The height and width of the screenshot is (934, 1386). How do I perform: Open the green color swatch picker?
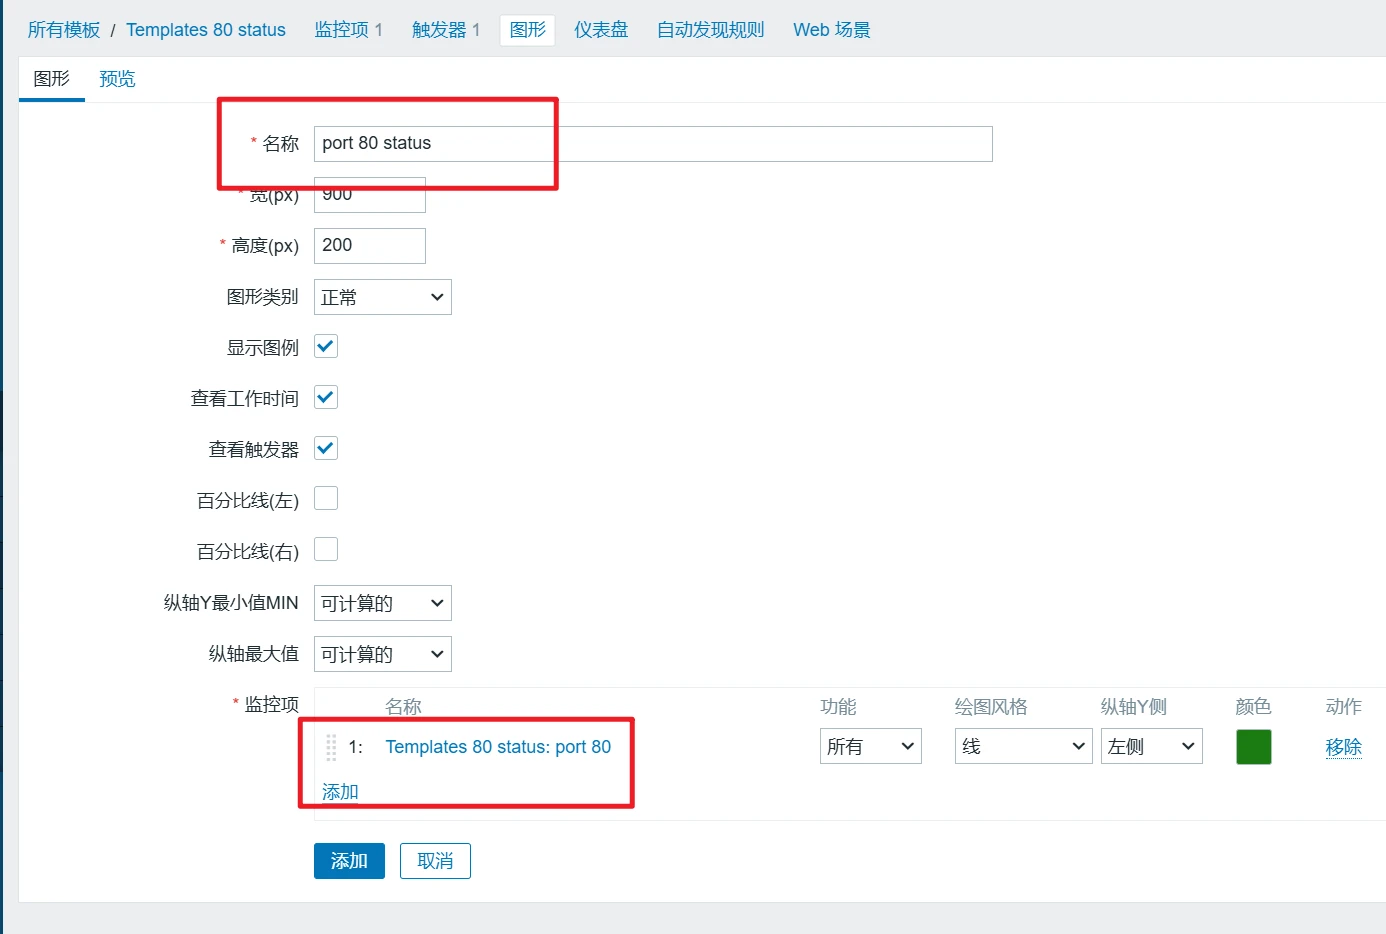1253,747
